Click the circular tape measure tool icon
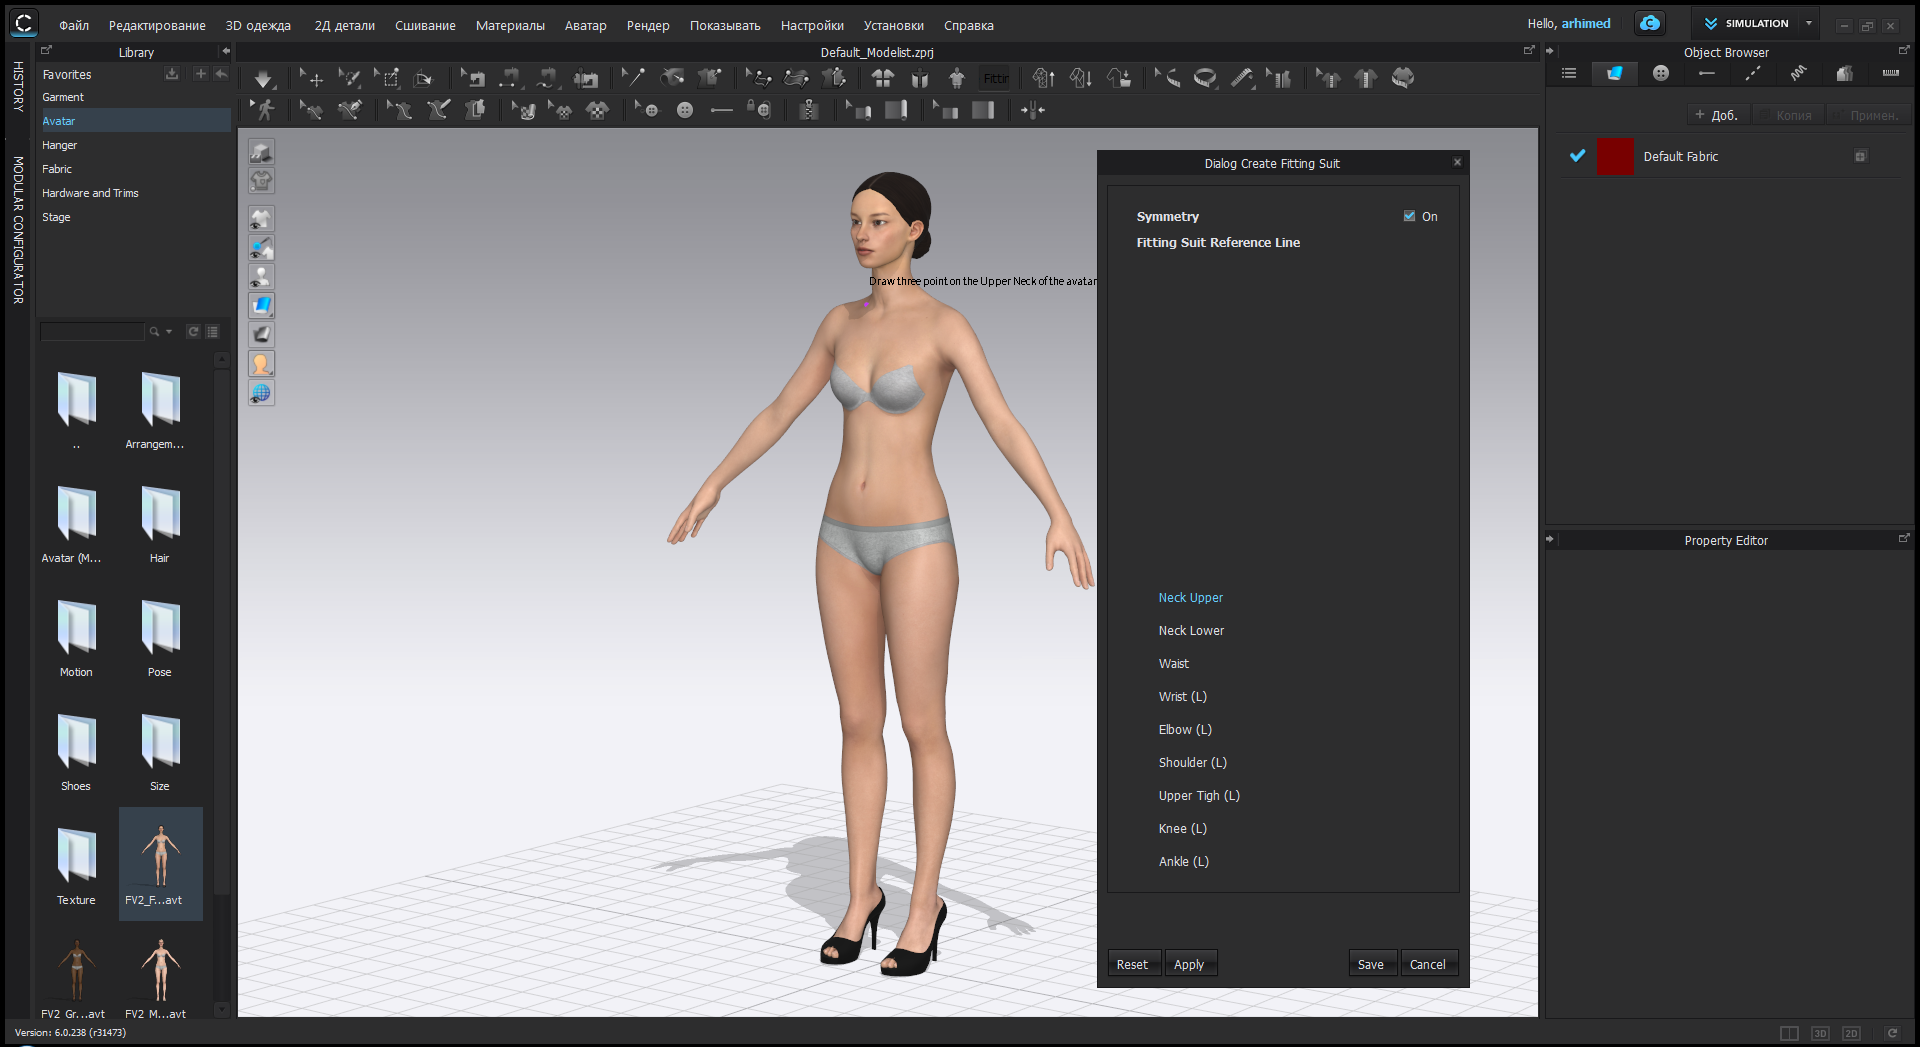The height and width of the screenshot is (1047, 1920). tap(1205, 78)
